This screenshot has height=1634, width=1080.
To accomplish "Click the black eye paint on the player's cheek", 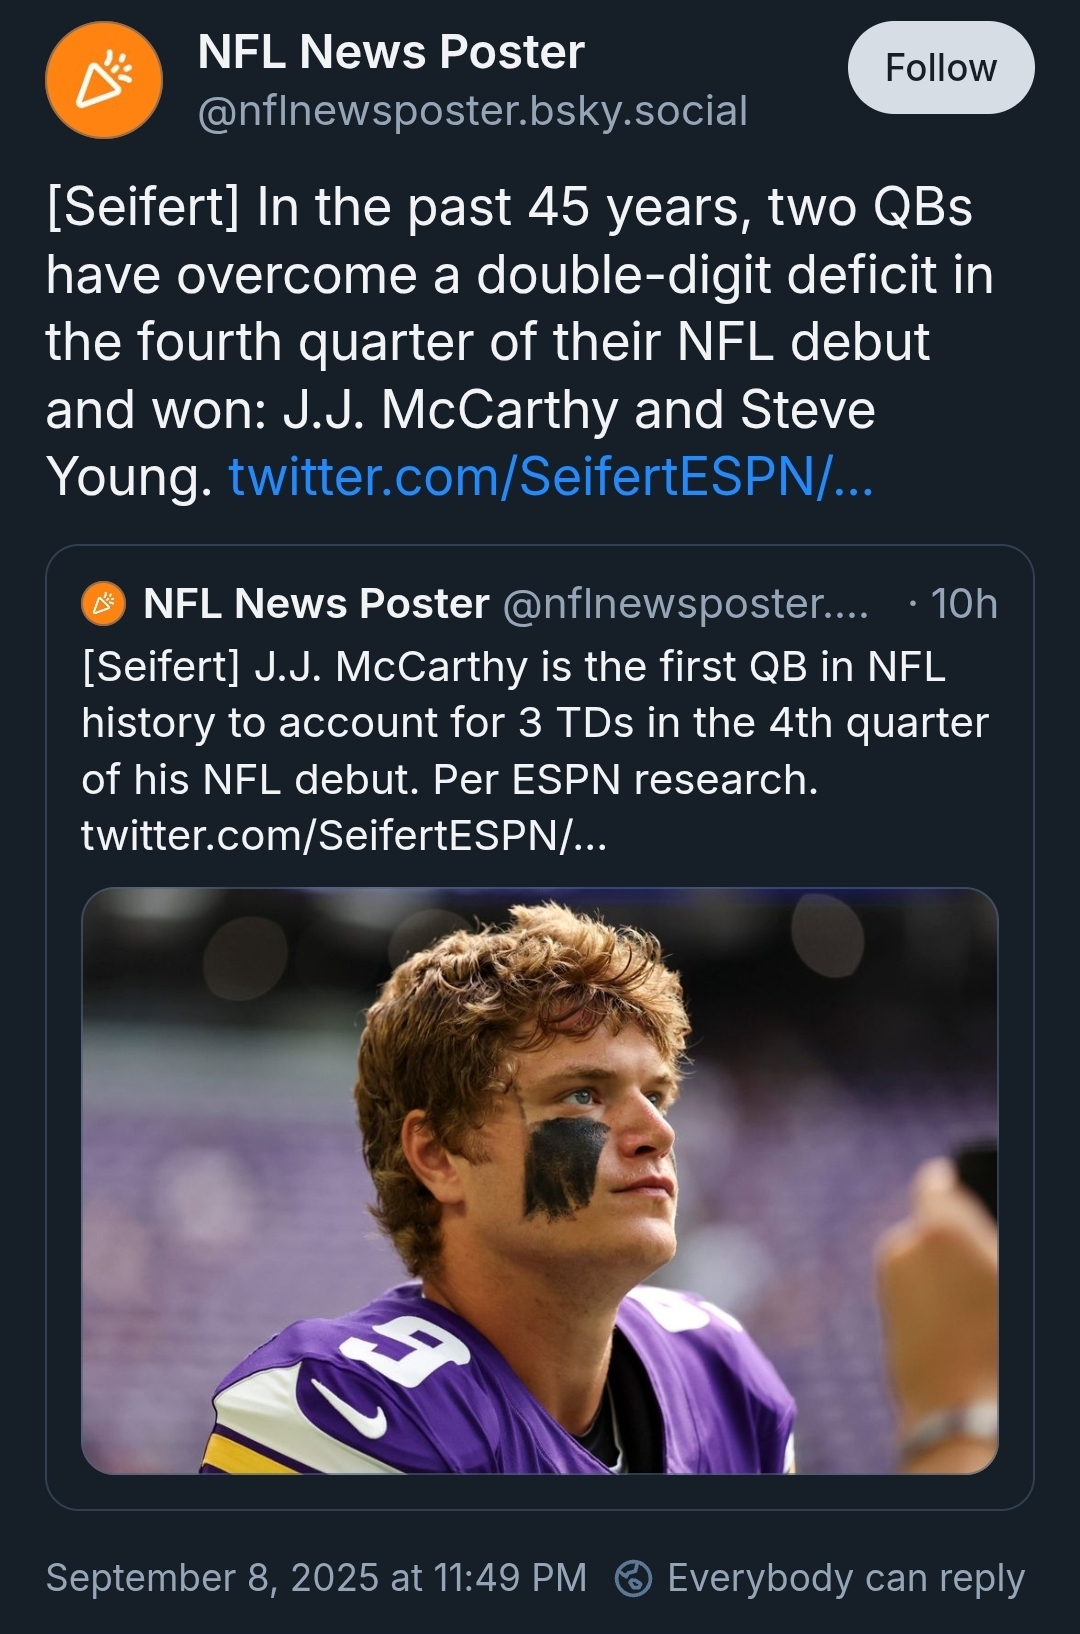I will 565,1166.
